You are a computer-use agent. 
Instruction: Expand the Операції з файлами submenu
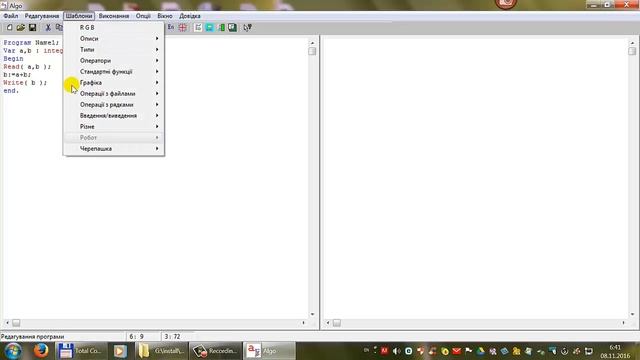click(114, 93)
